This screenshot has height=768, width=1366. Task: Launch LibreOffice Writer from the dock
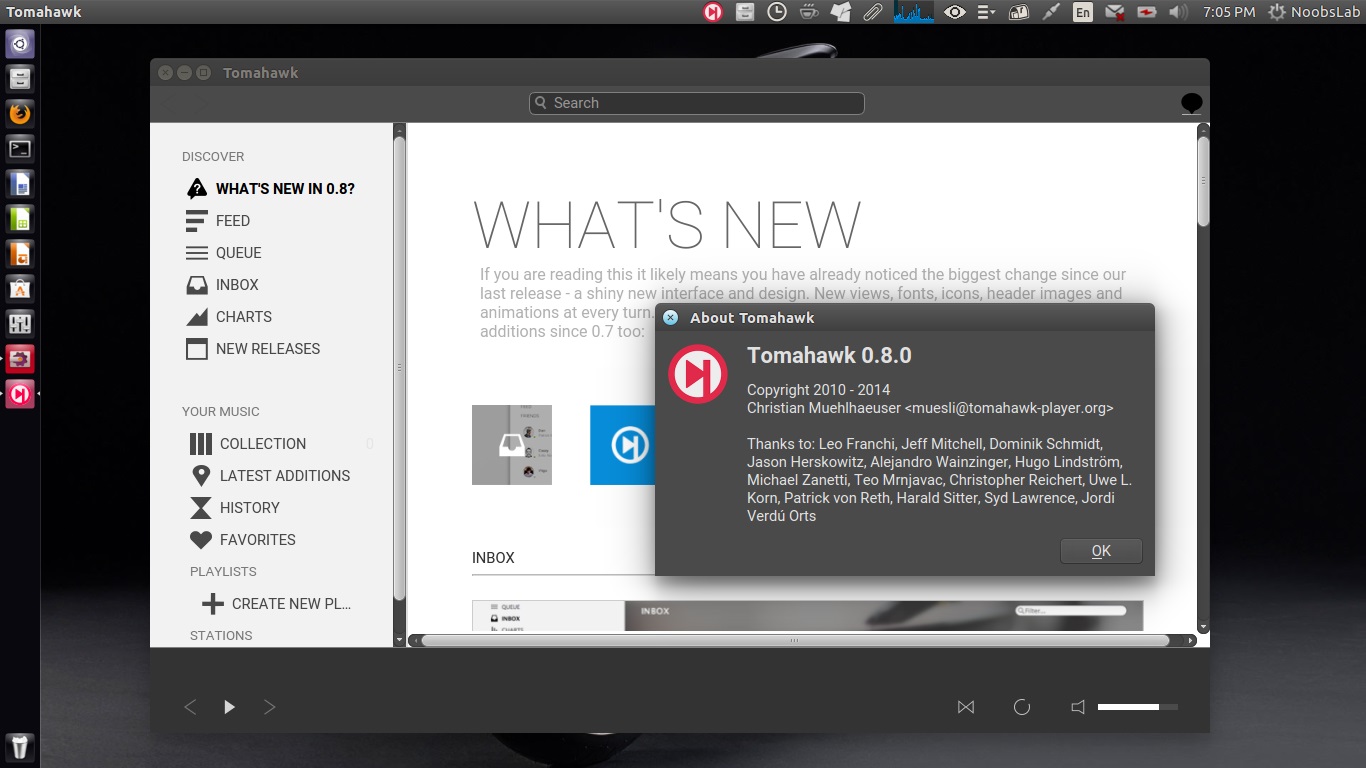click(x=20, y=183)
